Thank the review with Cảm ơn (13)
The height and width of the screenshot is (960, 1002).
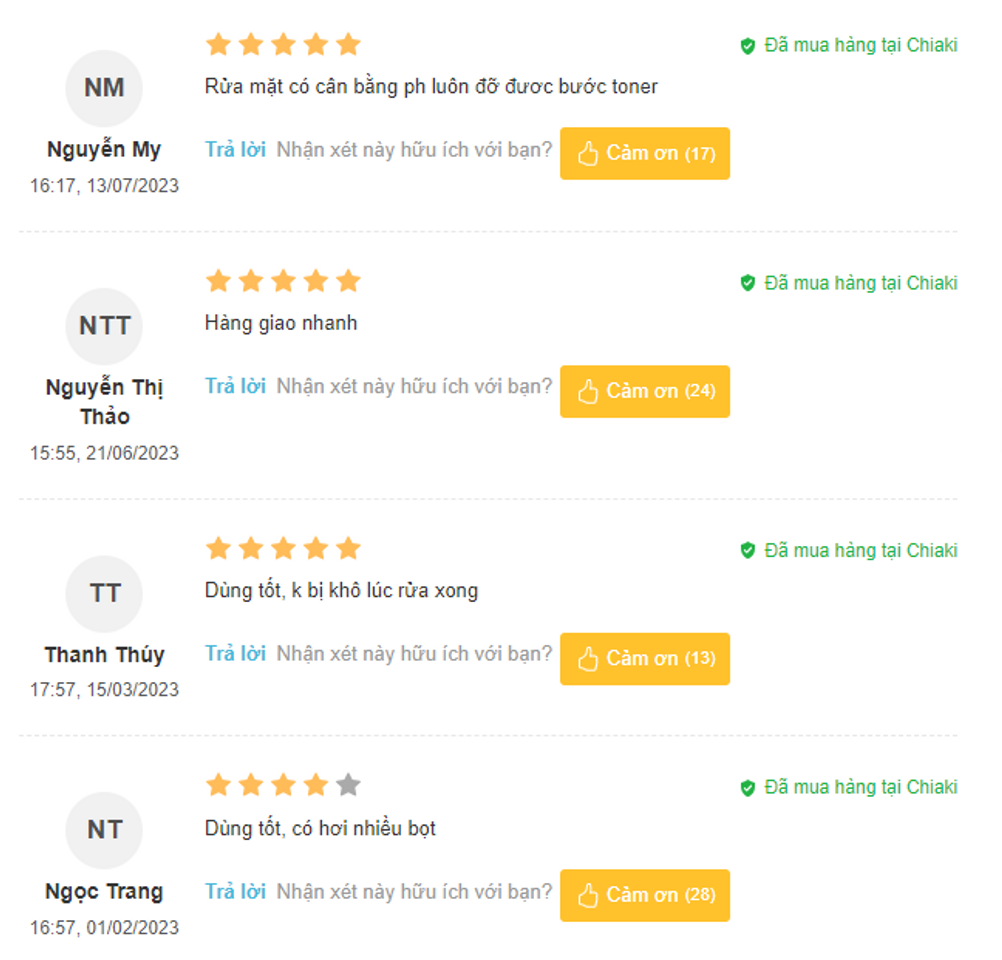pyautogui.click(x=645, y=659)
